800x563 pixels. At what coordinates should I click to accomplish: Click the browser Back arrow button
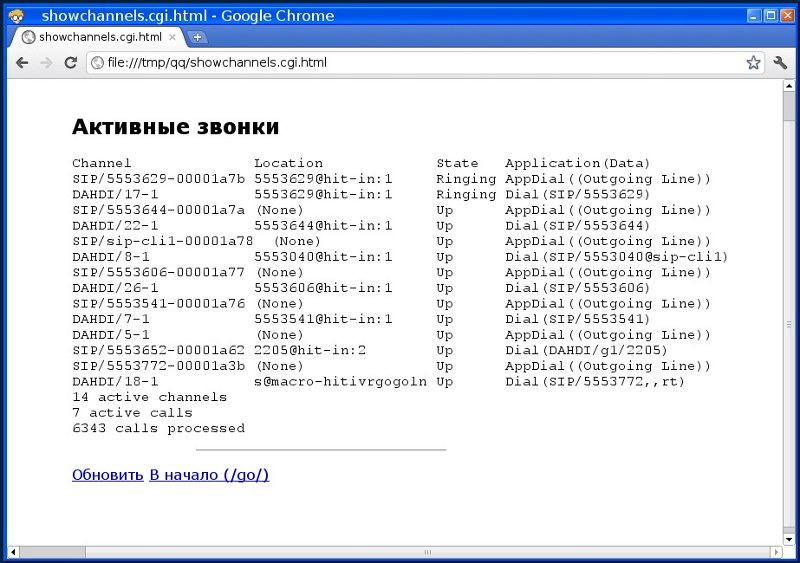pyautogui.click(x=21, y=62)
